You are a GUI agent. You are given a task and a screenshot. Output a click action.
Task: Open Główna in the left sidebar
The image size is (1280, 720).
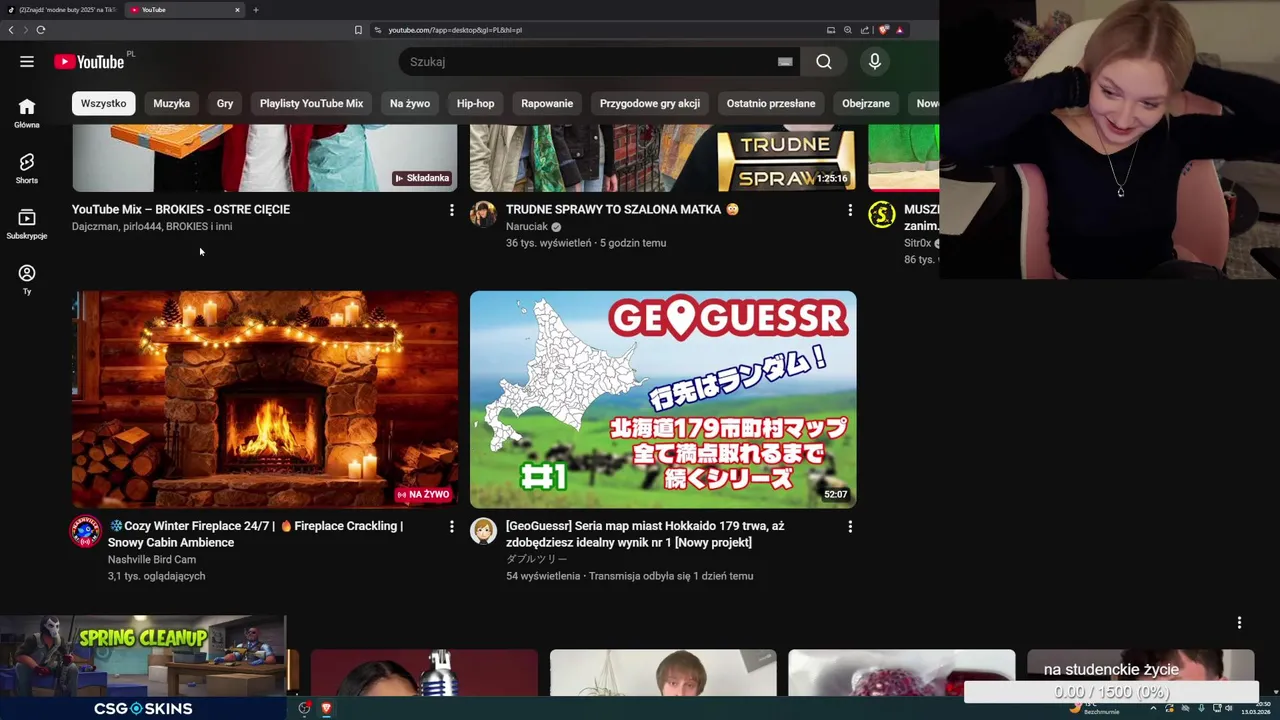(x=27, y=113)
